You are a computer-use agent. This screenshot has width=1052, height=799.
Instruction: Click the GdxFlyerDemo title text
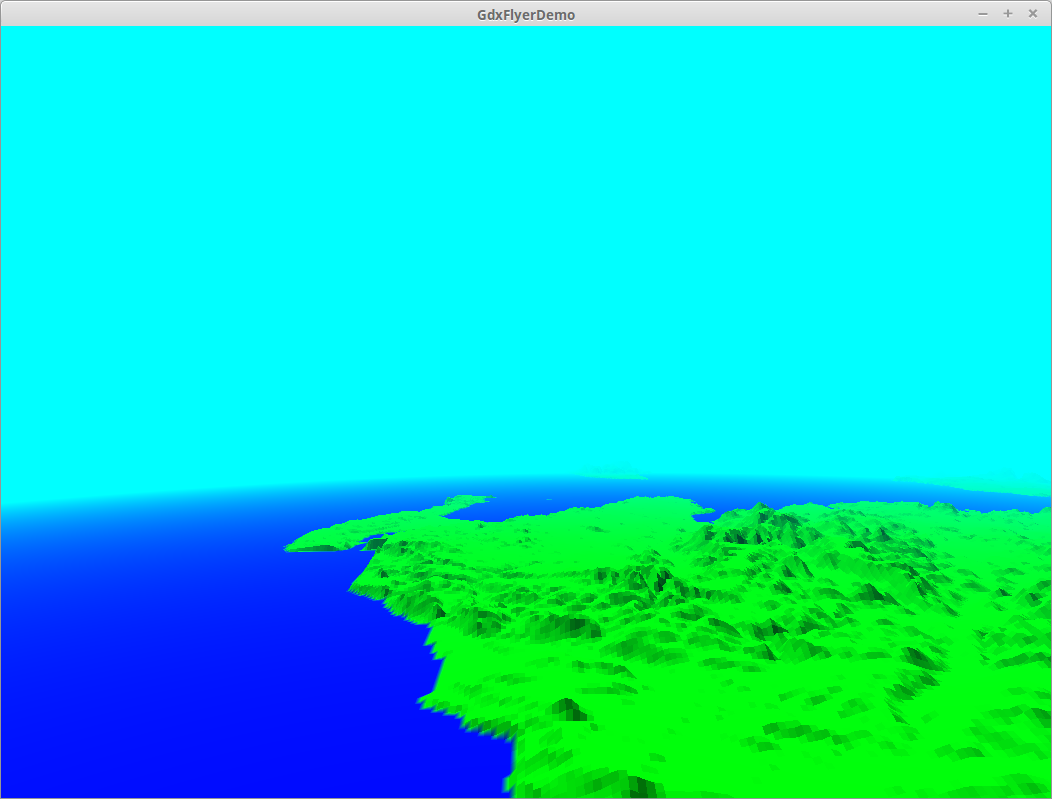(526, 15)
